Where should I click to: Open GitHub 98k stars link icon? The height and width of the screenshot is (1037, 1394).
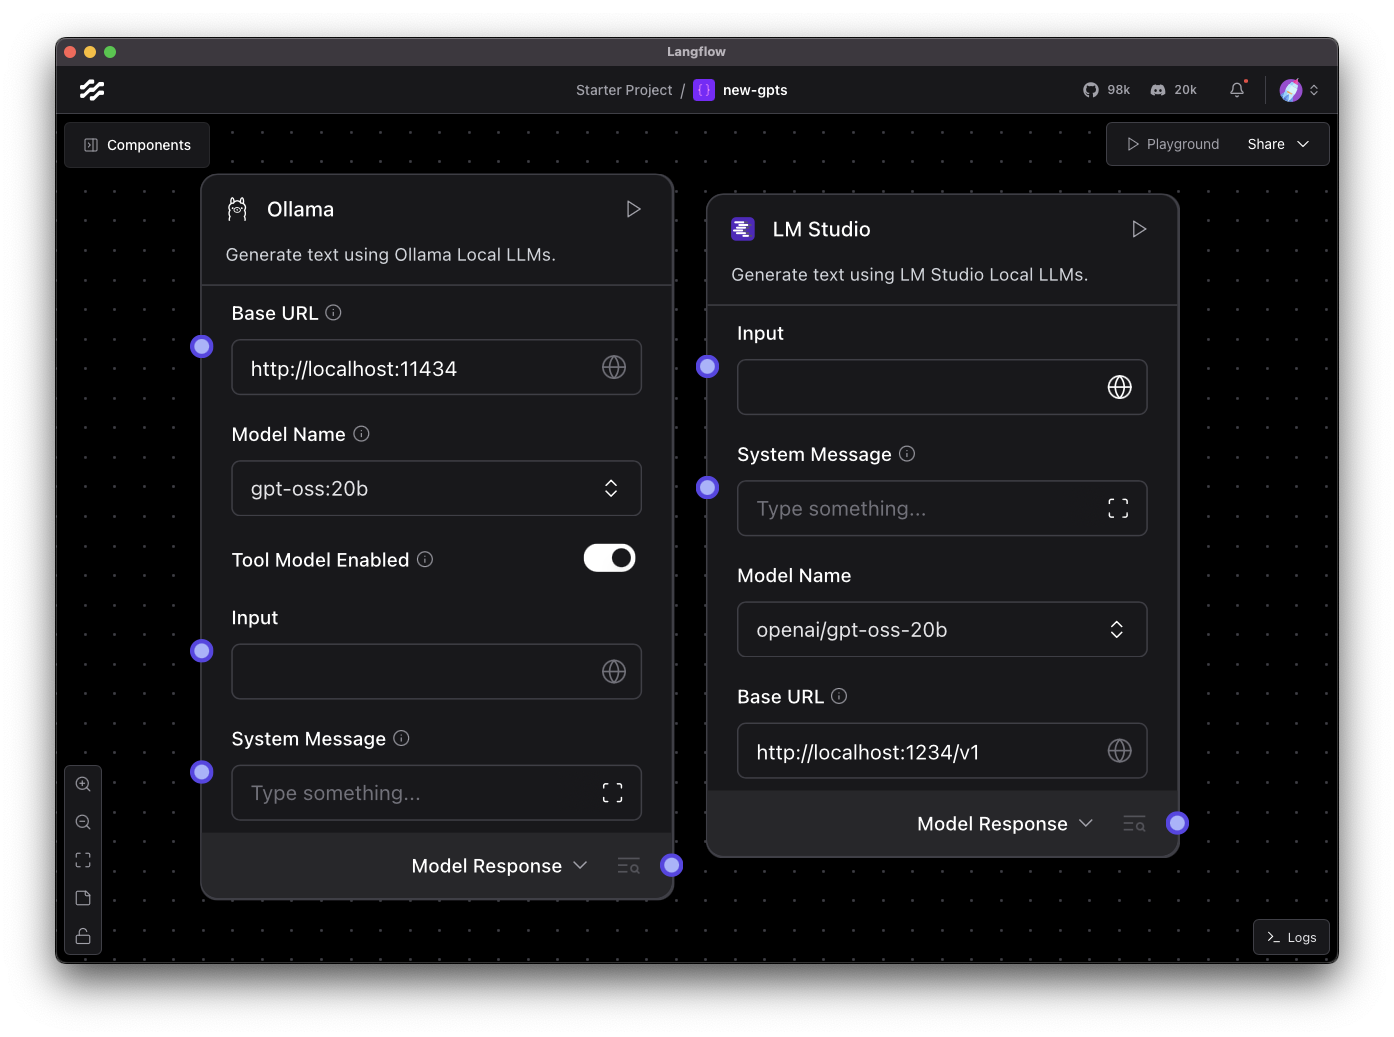[x=1106, y=90]
